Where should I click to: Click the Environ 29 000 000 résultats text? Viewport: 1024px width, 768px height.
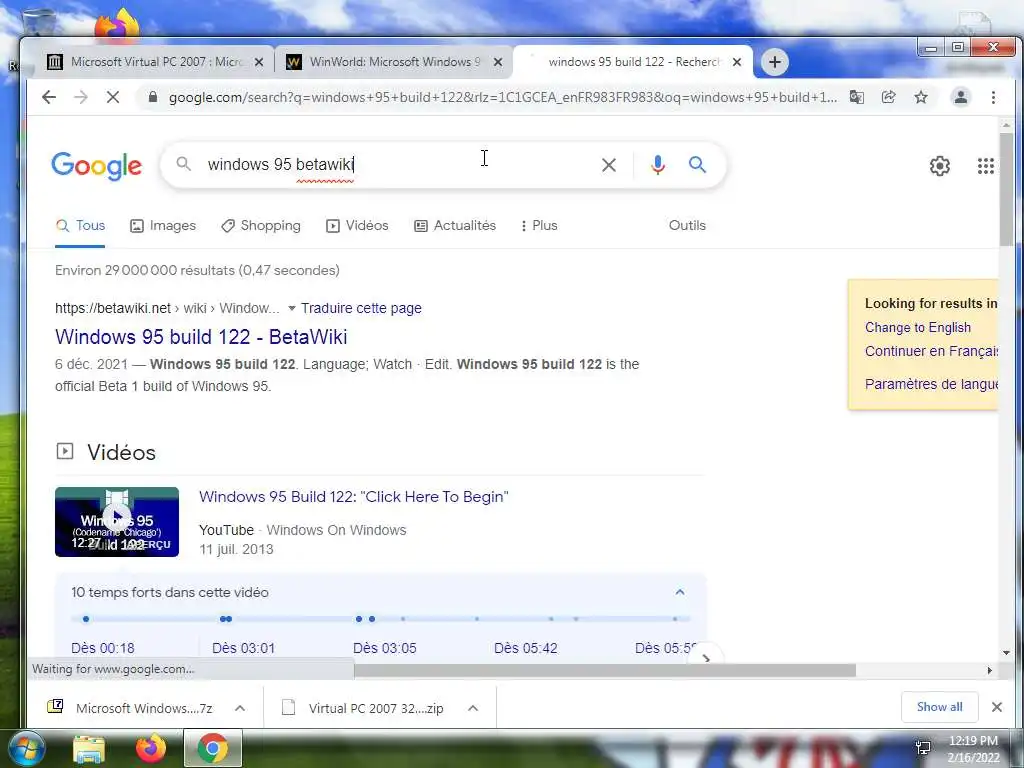point(197,270)
